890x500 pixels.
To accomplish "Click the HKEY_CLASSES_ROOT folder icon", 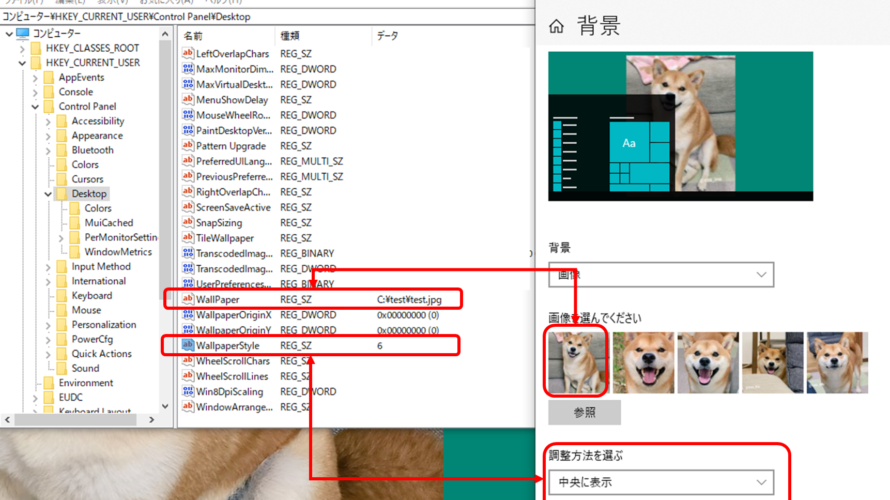I will (x=36, y=48).
